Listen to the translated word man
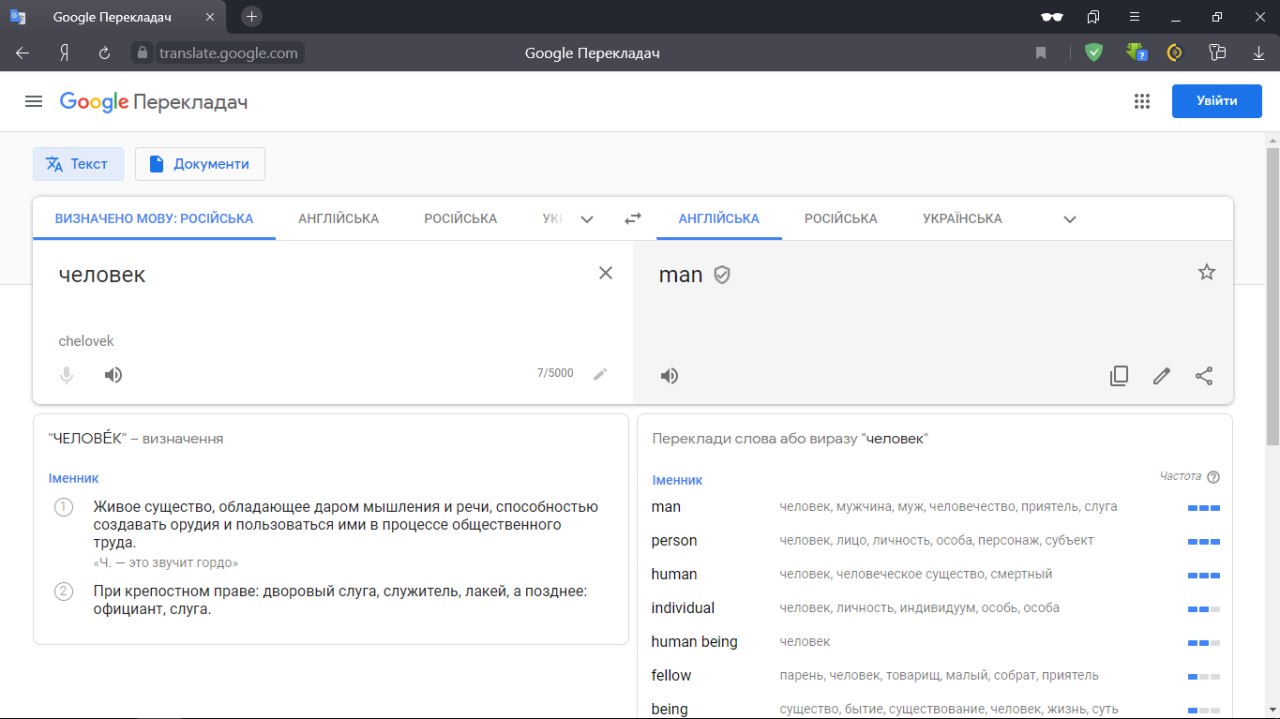Image resolution: width=1280 pixels, height=719 pixels. (669, 376)
